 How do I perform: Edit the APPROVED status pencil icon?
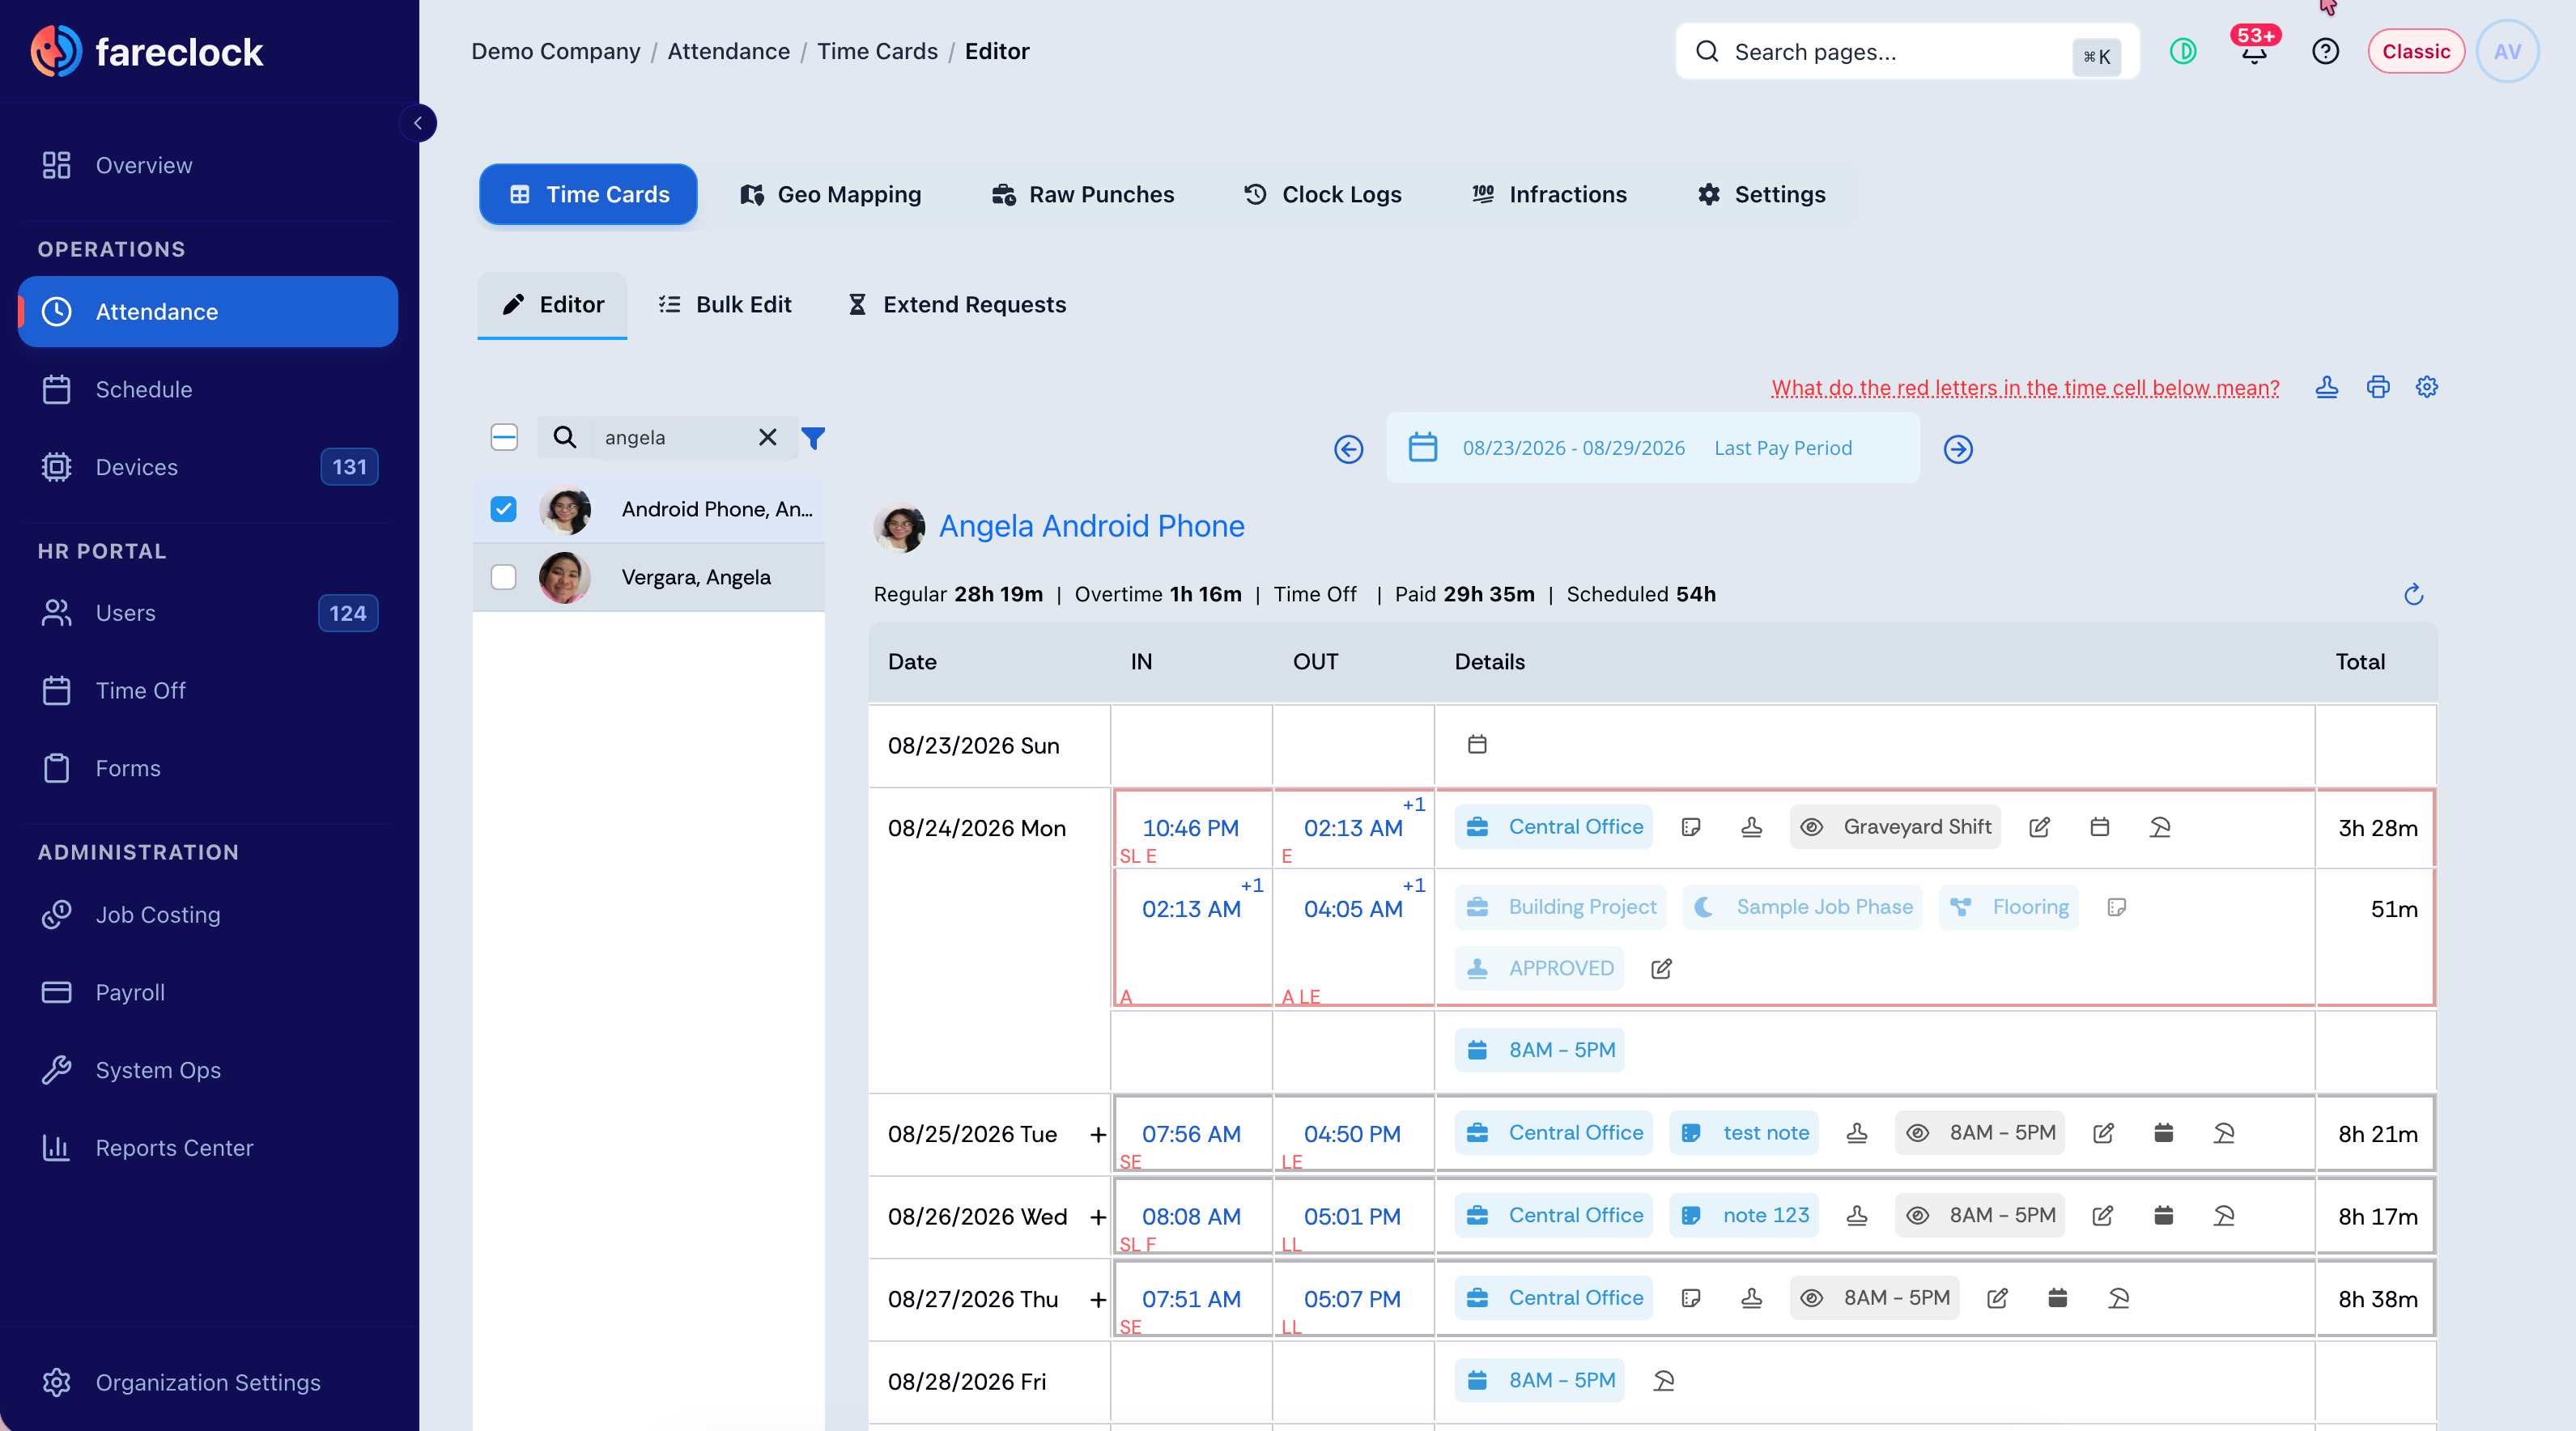click(1661, 968)
